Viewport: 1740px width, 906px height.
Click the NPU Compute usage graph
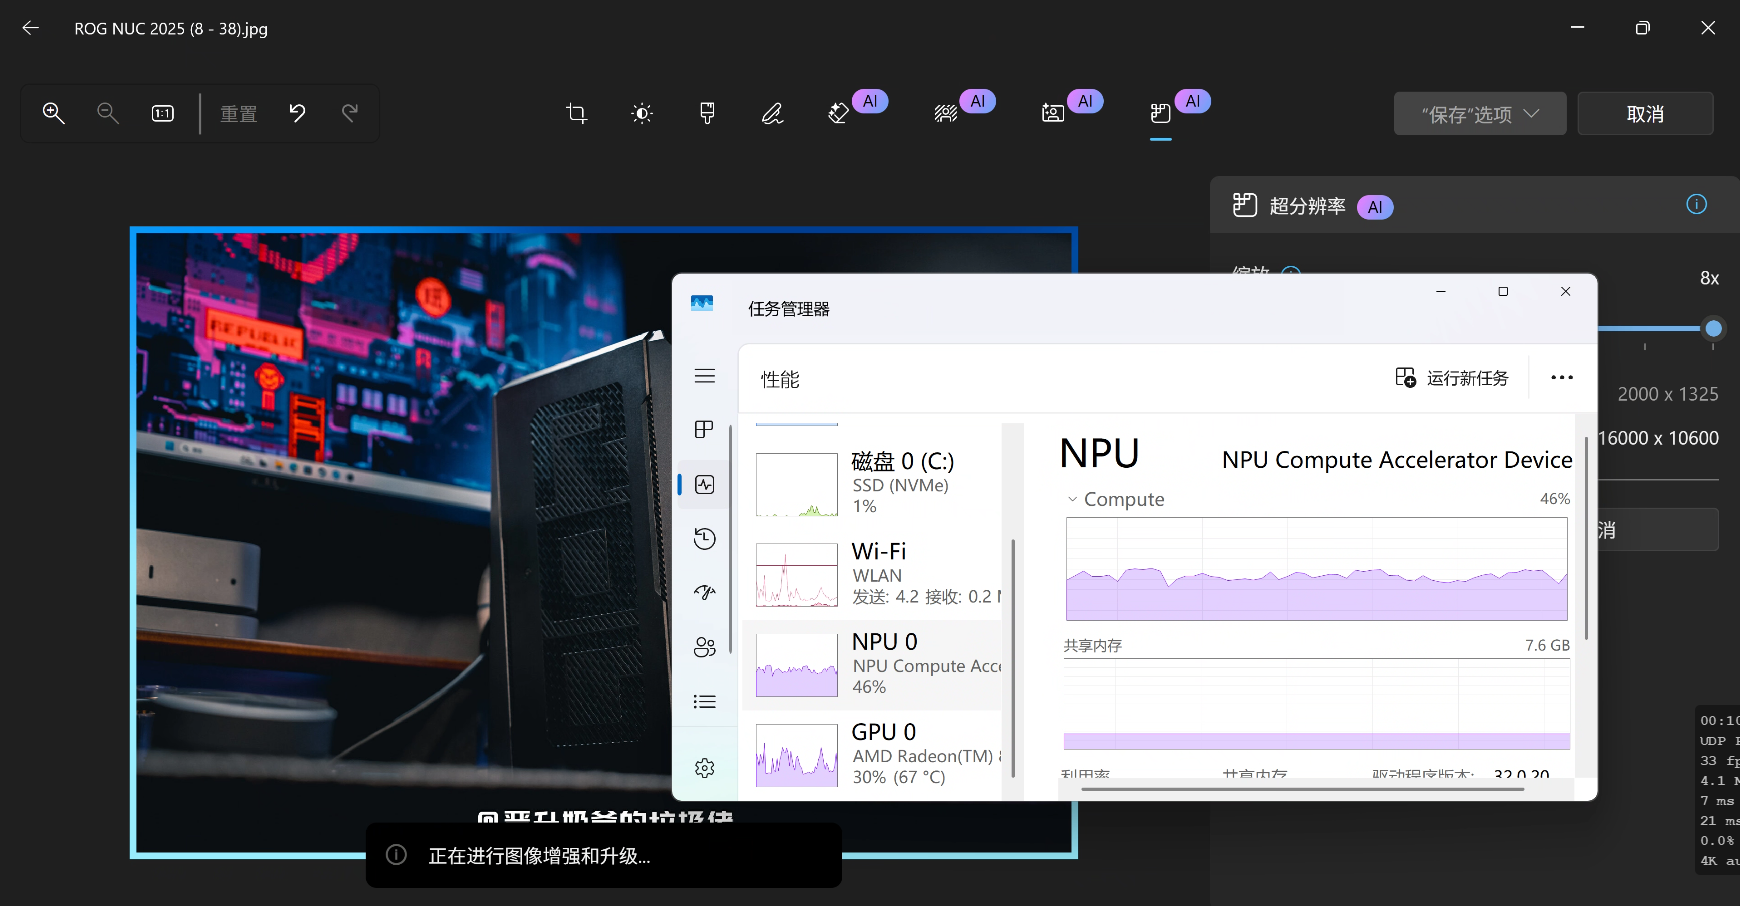click(x=1317, y=569)
